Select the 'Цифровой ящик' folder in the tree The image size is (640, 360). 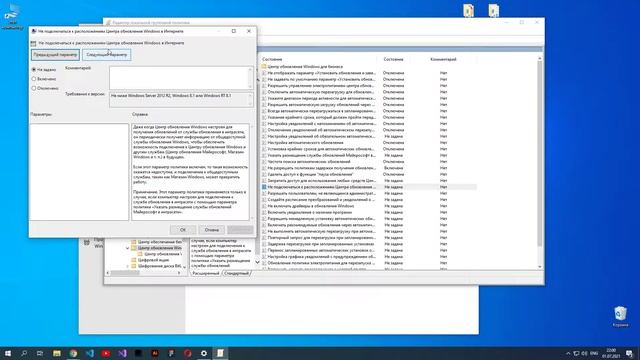point(153,260)
